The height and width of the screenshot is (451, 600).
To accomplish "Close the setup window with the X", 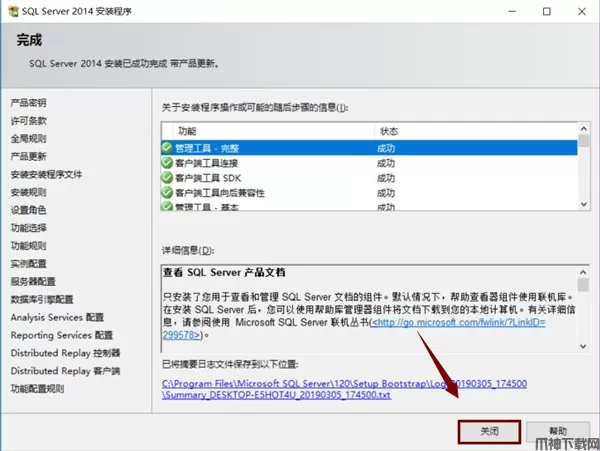I will click(582, 11).
